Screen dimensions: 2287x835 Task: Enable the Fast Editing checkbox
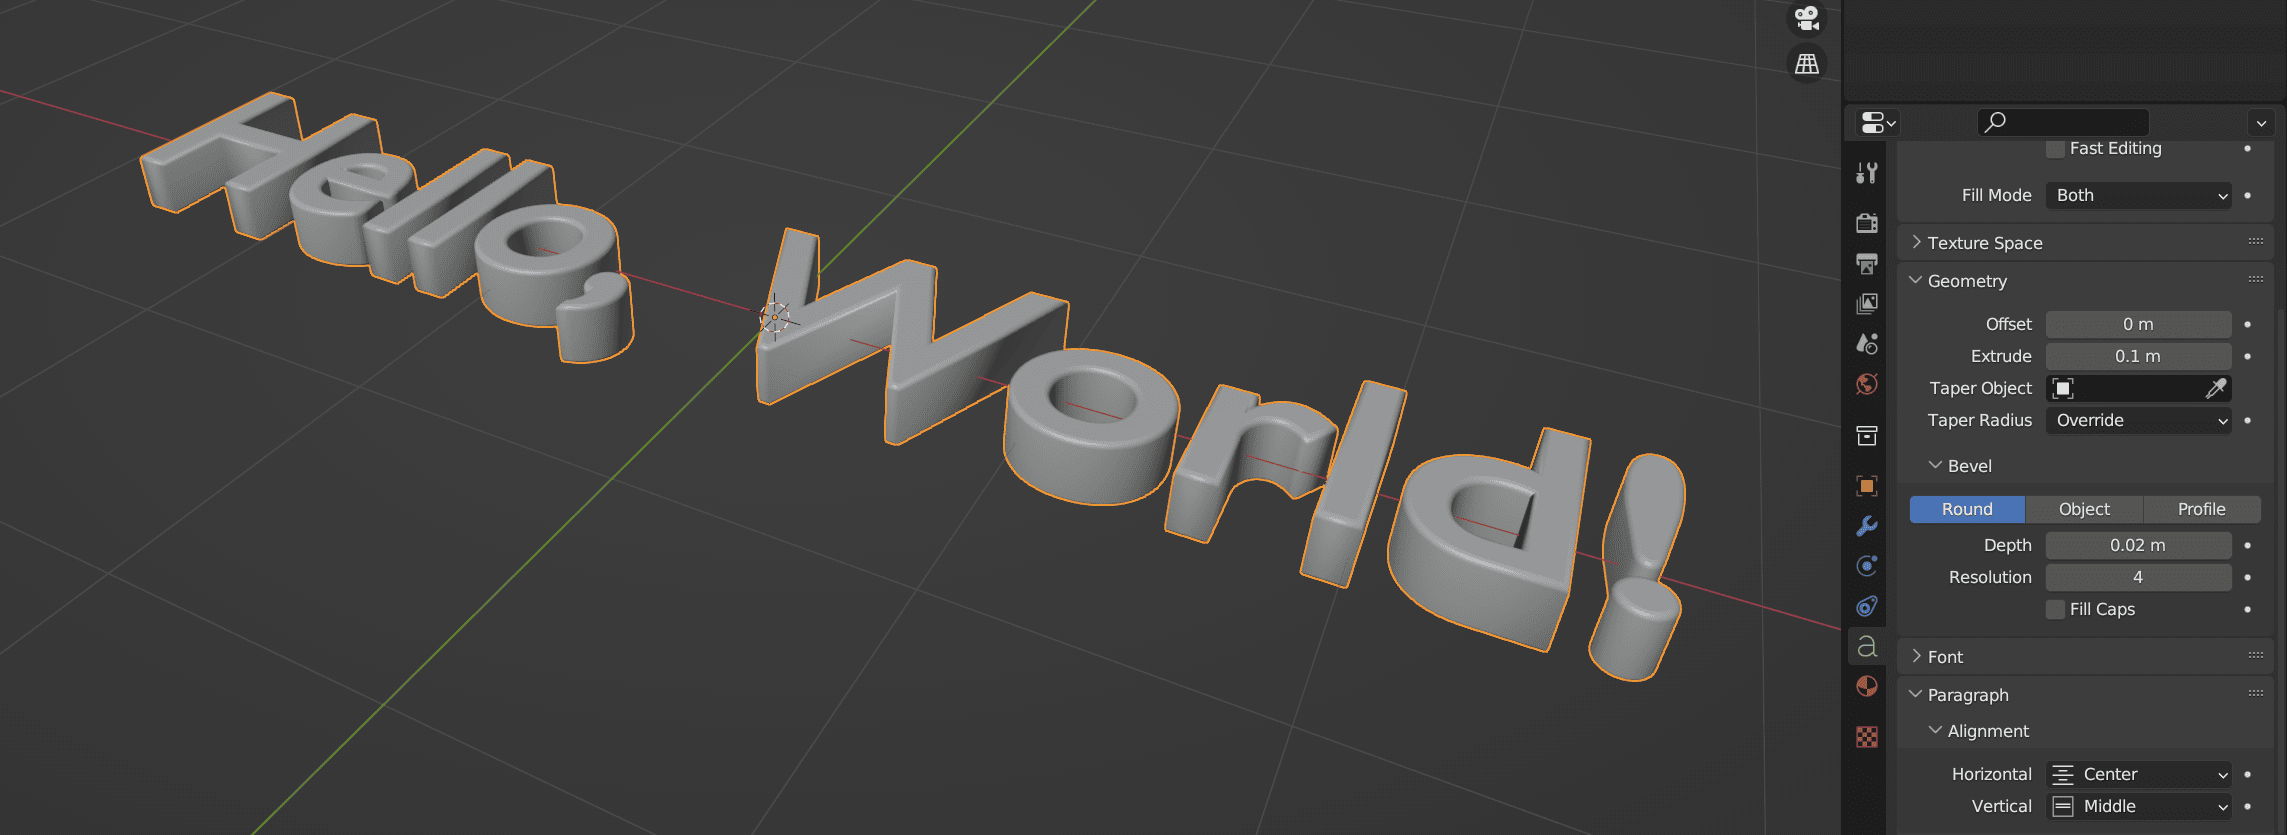(2055, 149)
